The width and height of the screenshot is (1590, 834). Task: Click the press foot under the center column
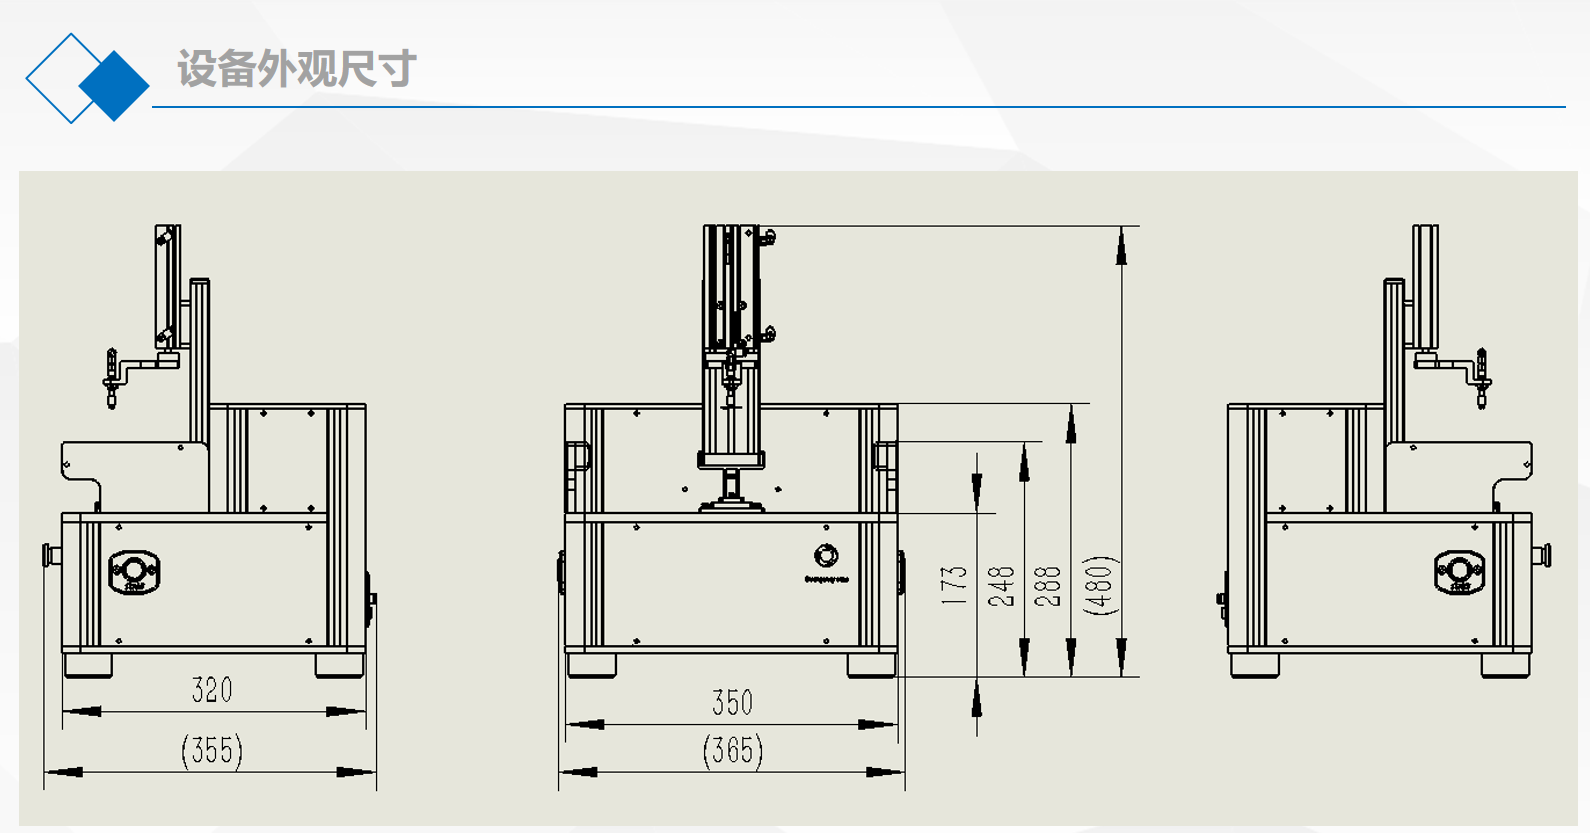tap(732, 503)
